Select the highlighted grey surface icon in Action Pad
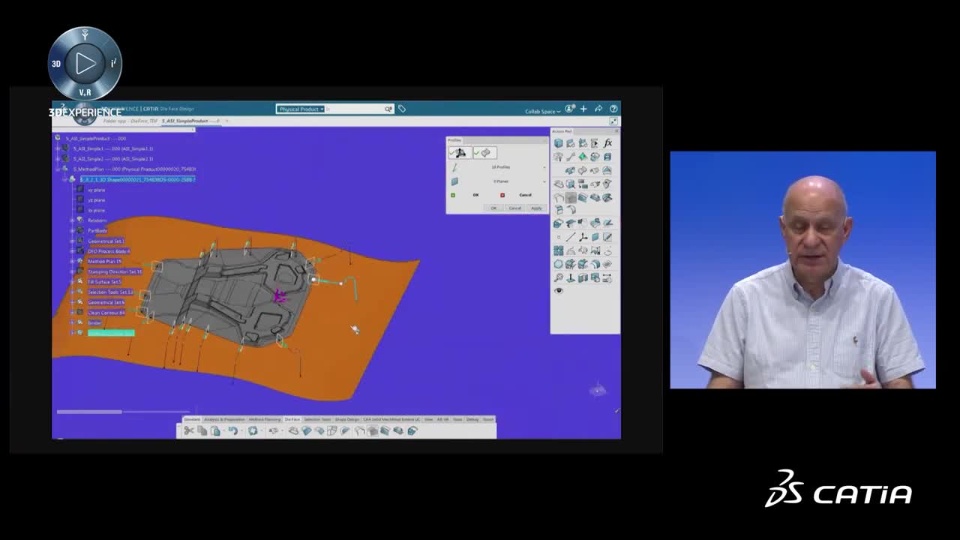This screenshot has height=540, width=960. tap(571, 197)
